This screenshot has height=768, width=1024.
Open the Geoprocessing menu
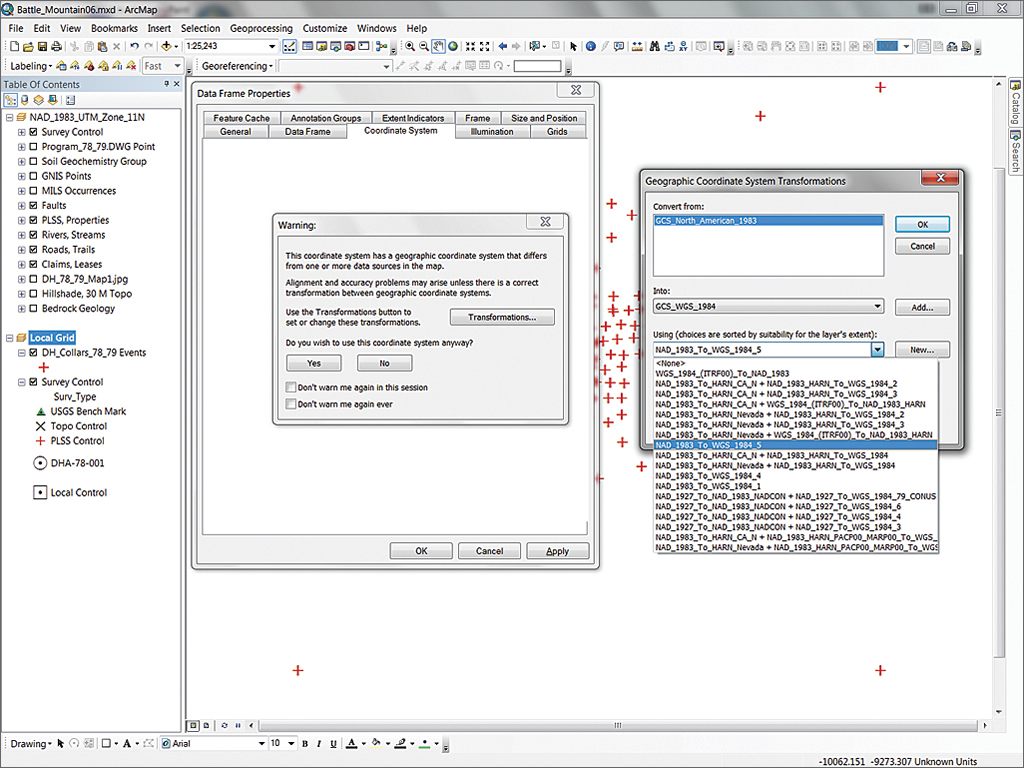click(261, 29)
